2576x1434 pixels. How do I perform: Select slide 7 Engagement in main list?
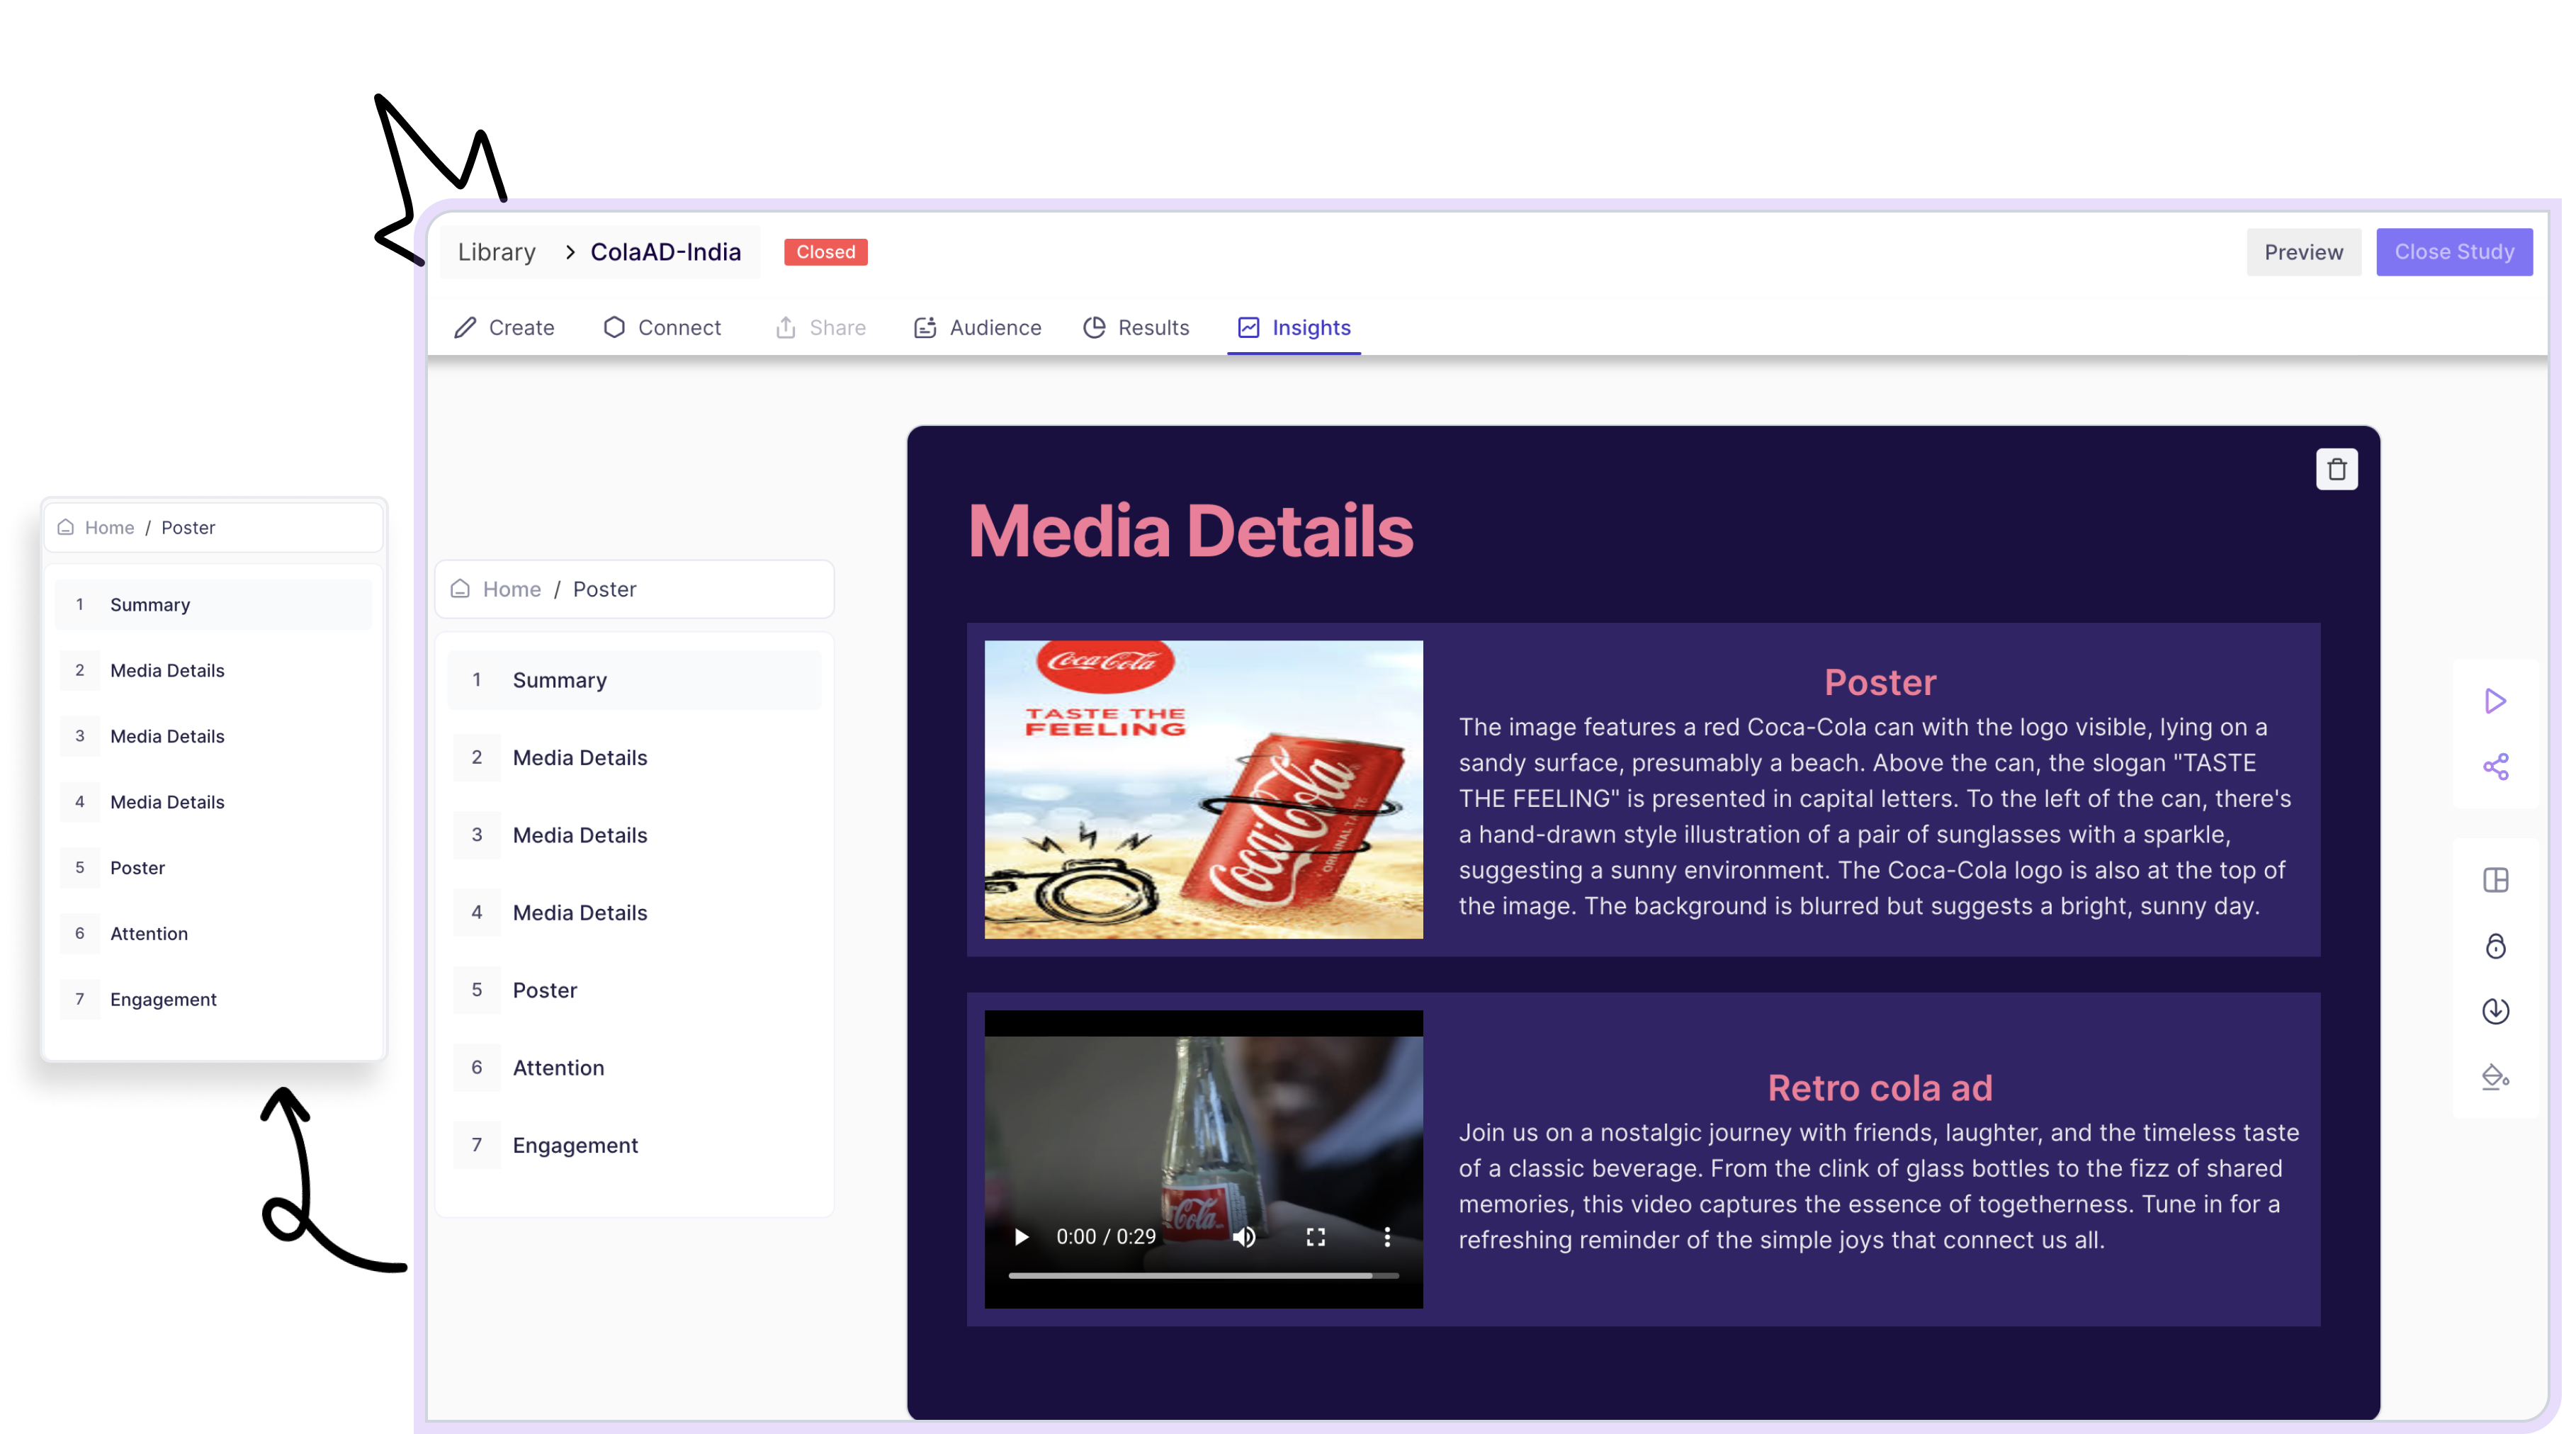(634, 1145)
